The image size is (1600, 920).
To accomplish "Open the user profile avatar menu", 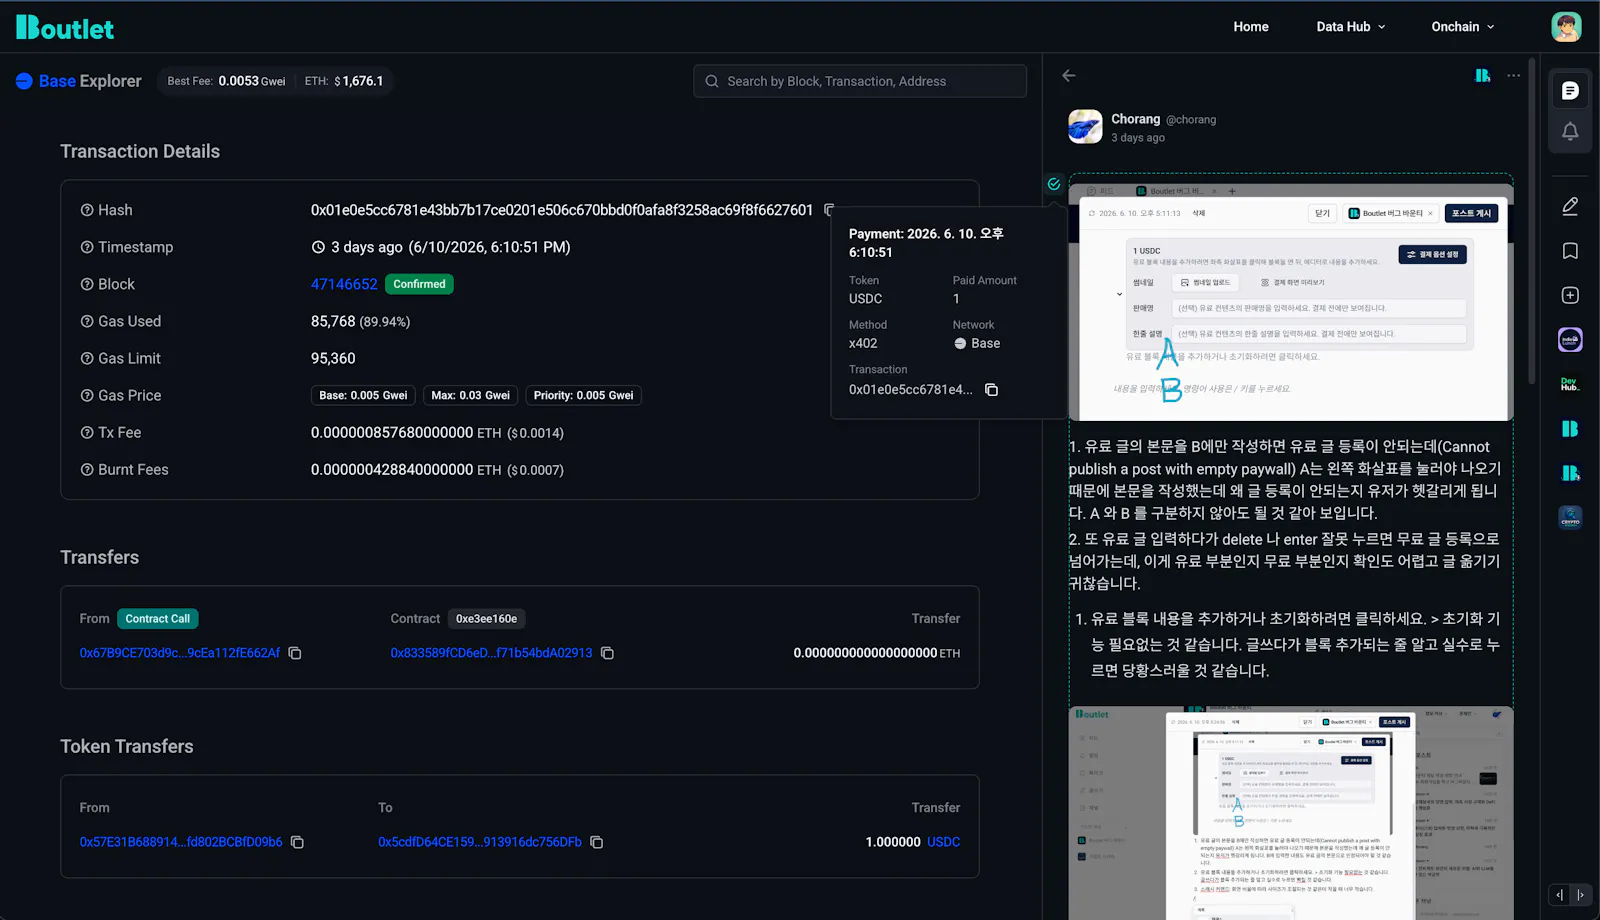I will pos(1566,27).
